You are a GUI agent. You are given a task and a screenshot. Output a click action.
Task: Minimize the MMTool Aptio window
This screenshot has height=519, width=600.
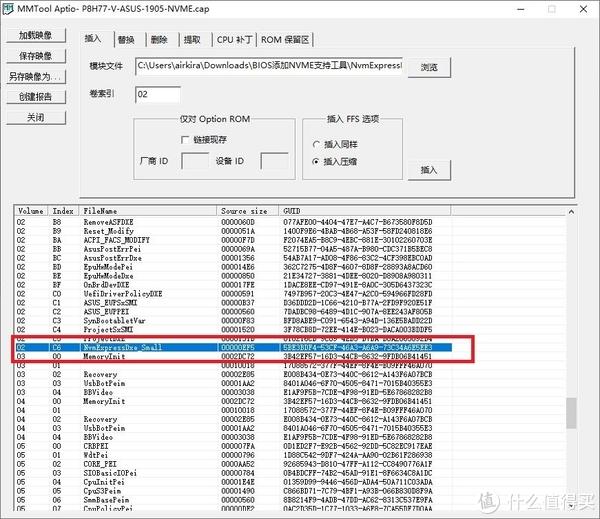[521, 9]
